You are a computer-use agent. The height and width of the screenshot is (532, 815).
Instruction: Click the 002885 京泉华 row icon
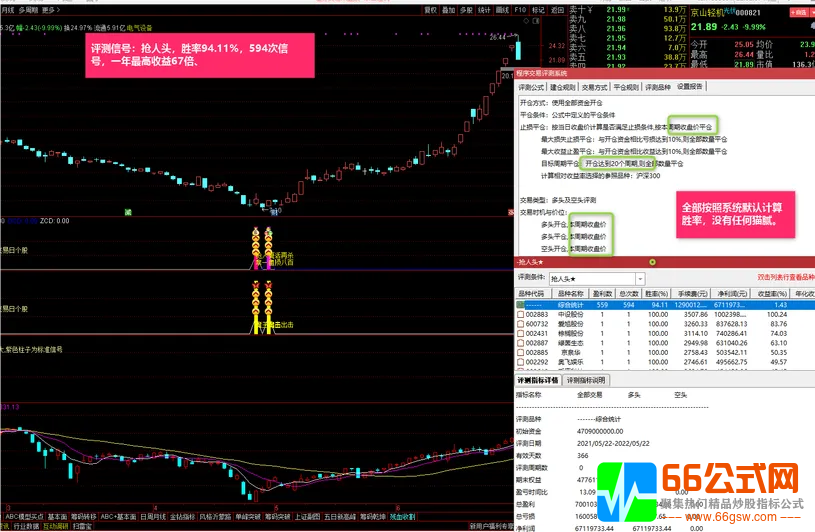[x=520, y=352]
